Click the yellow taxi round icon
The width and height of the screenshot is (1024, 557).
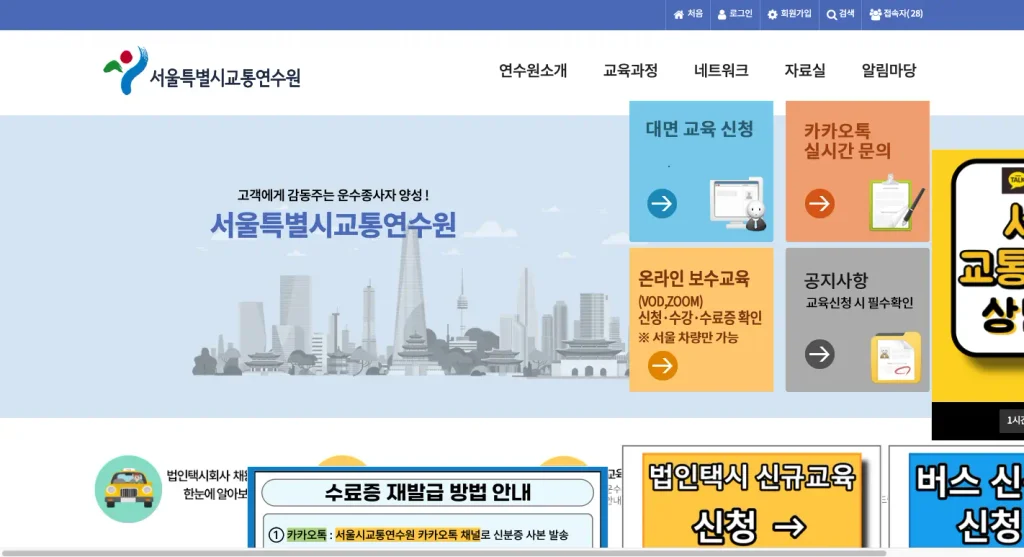tap(128, 488)
